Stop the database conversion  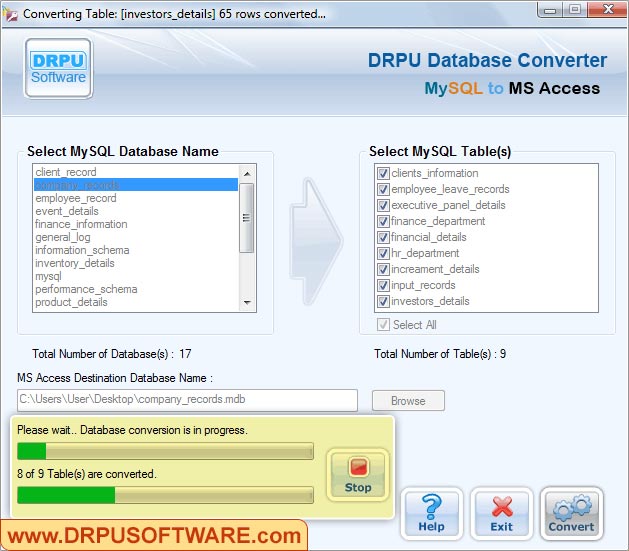coord(357,475)
